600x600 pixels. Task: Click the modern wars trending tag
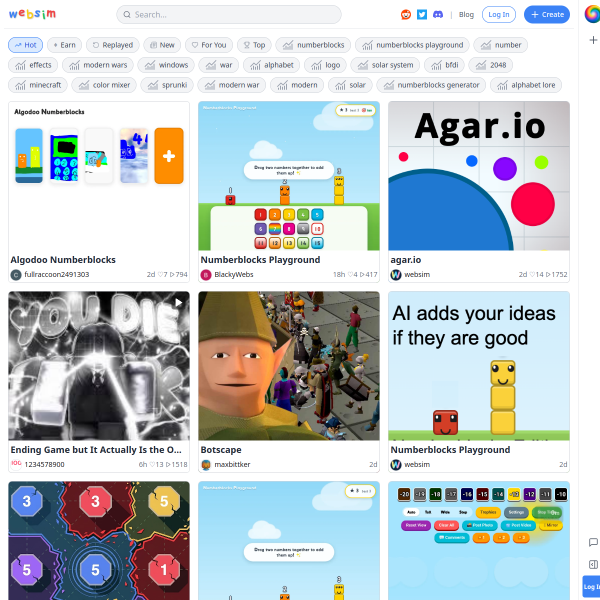click(98, 65)
